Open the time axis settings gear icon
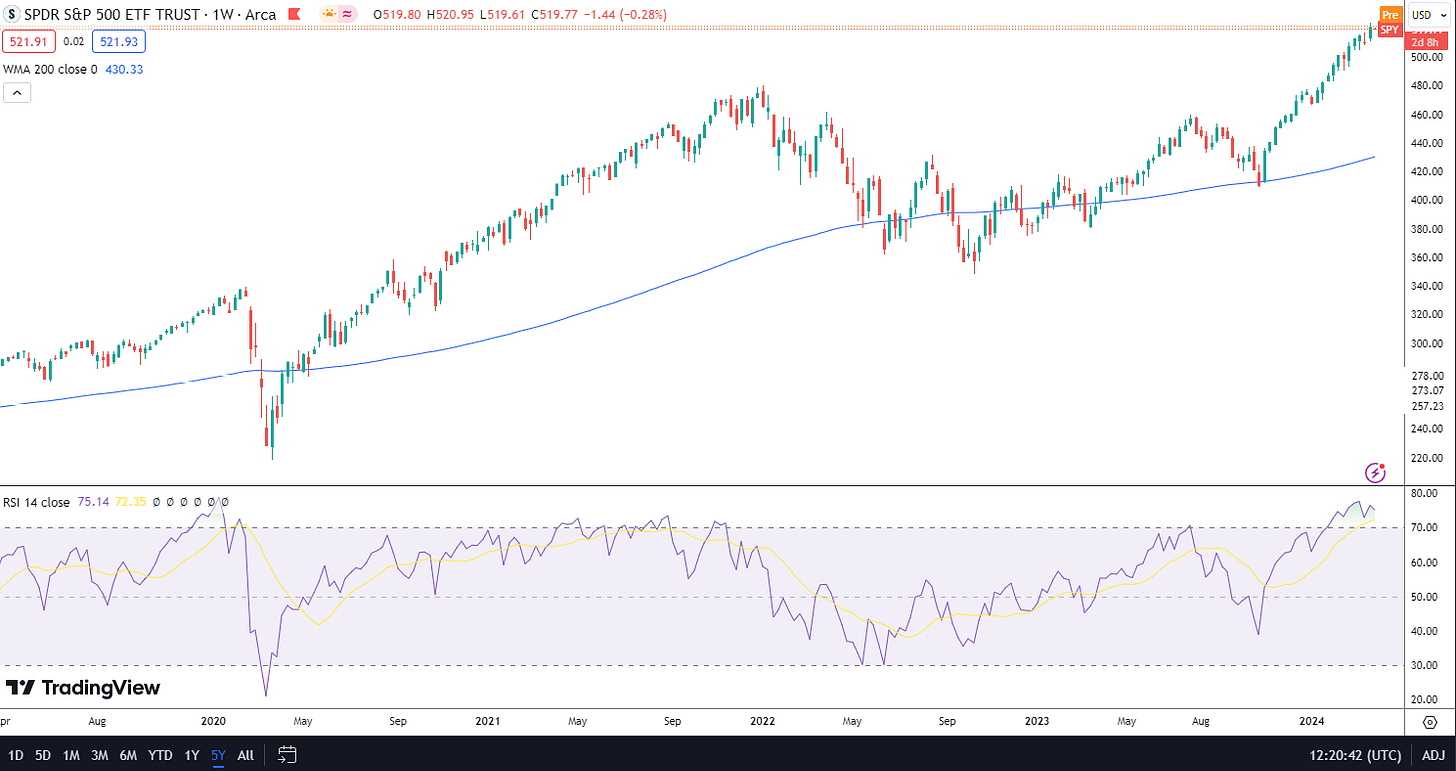The image size is (1456, 771). (1429, 721)
